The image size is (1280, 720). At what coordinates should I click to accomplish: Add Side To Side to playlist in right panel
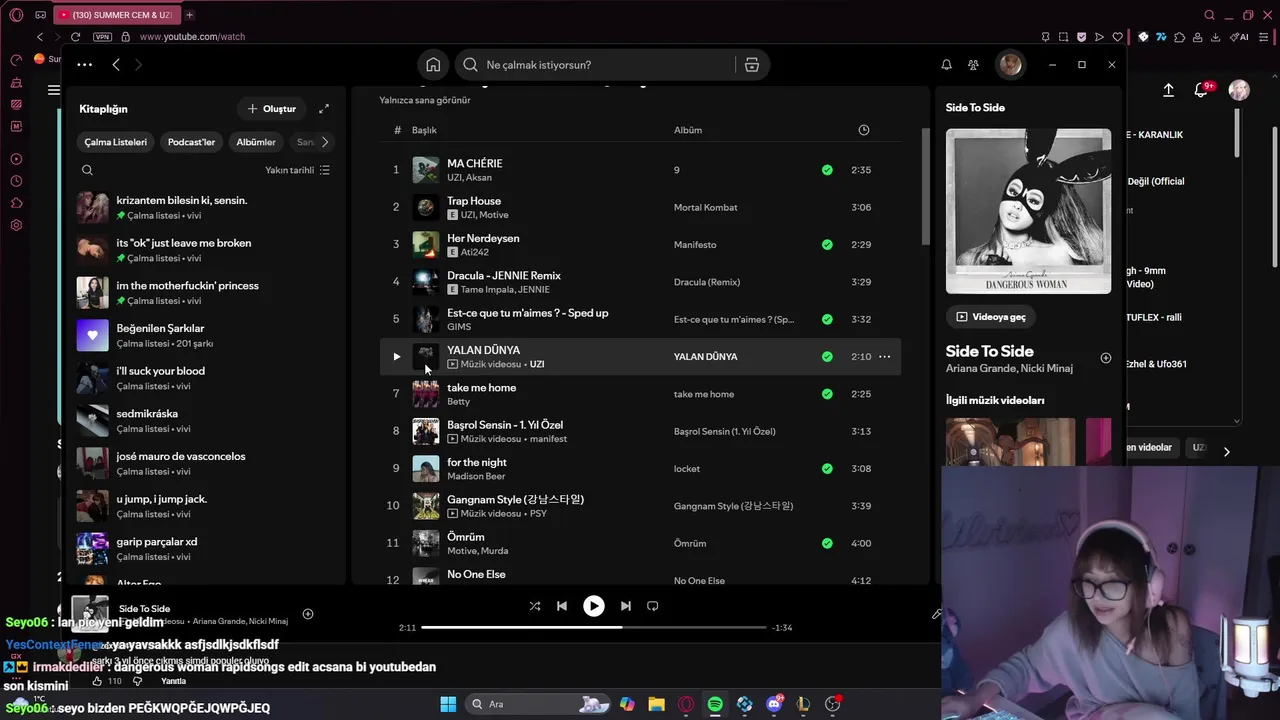point(1106,358)
